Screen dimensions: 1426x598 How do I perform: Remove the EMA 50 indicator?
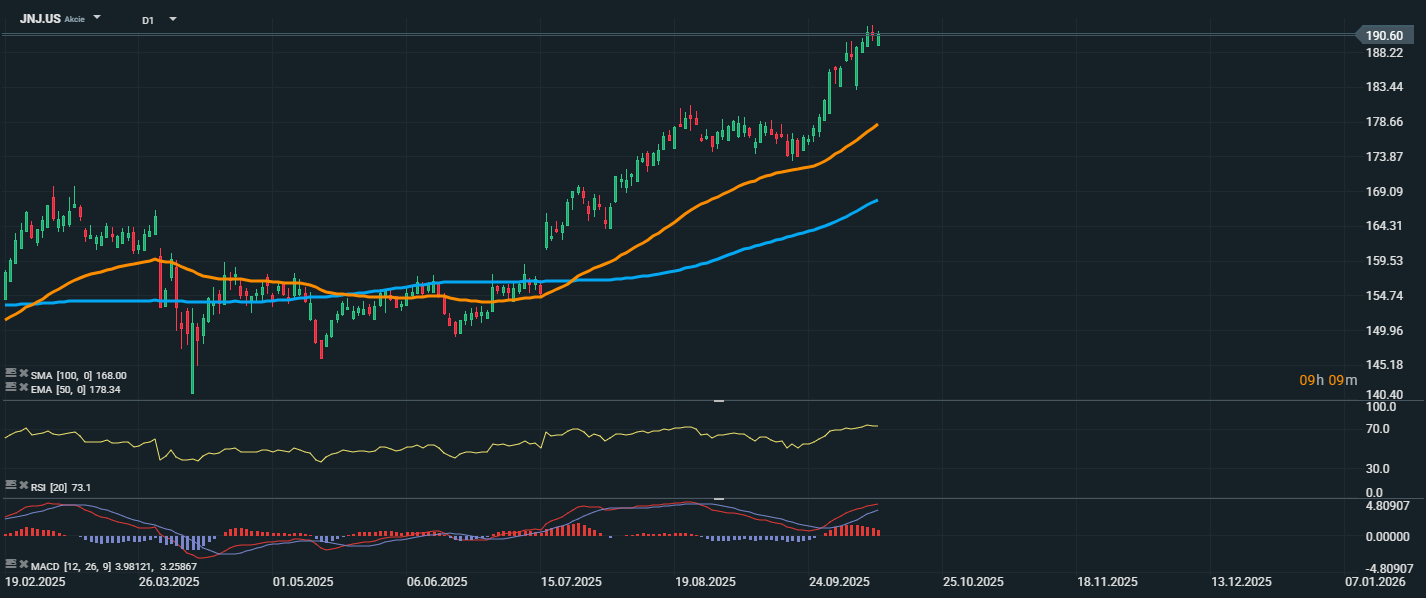tap(23, 387)
